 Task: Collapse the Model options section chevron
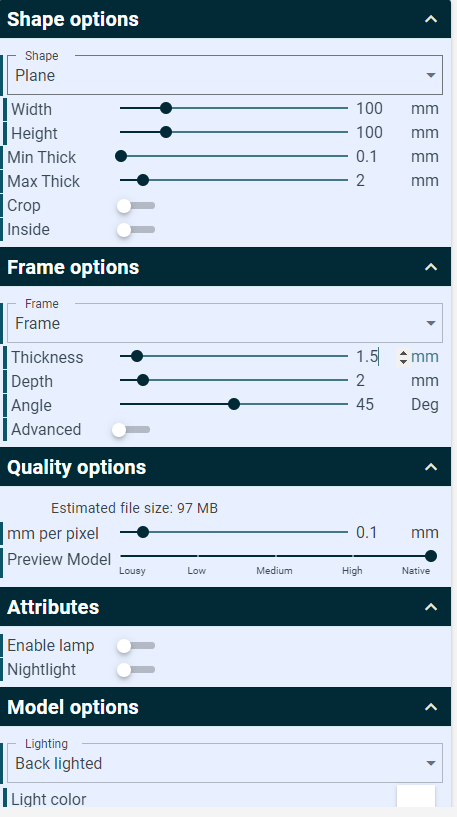click(431, 707)
